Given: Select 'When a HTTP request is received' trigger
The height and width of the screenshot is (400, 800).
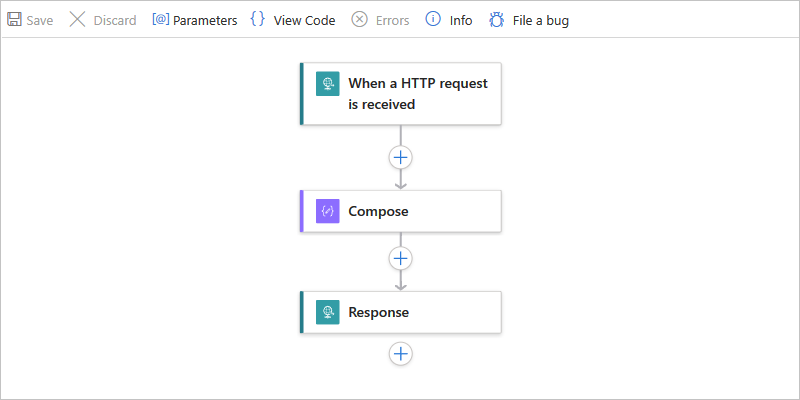Looking at the screenshot, I should (x=418, y=93).
